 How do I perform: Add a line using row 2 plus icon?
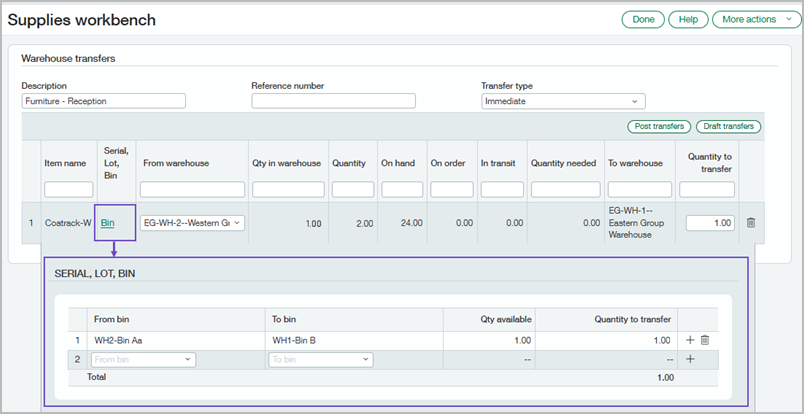pos(690,359)
